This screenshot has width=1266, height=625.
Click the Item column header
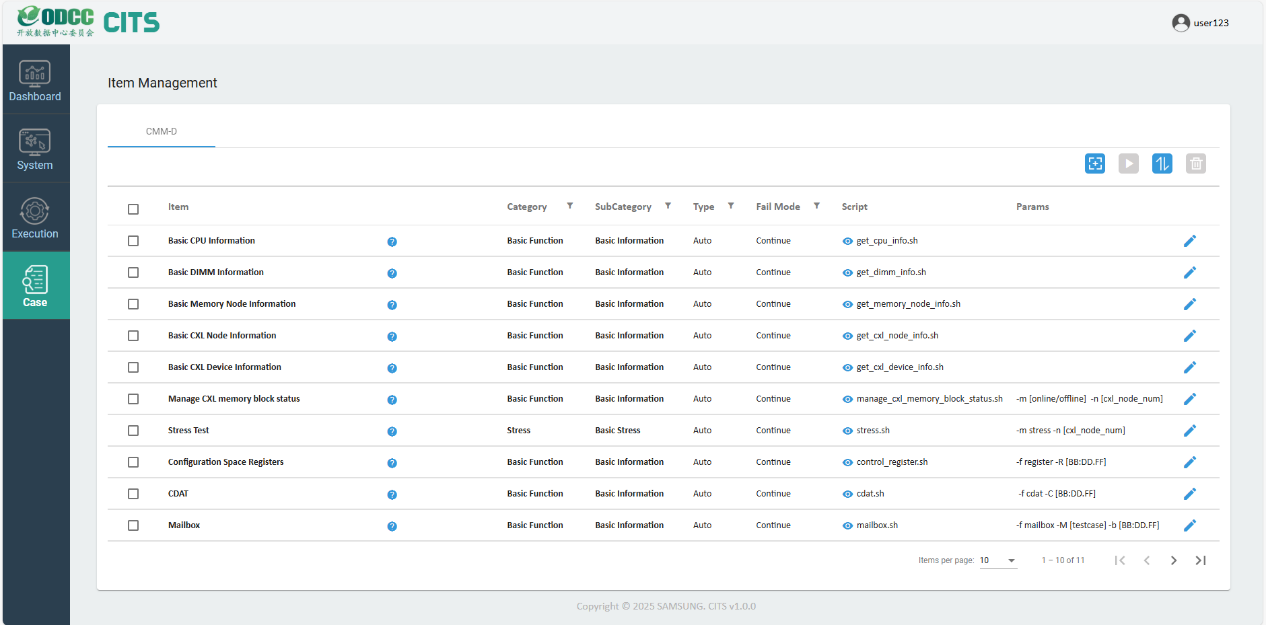(178, 207)
